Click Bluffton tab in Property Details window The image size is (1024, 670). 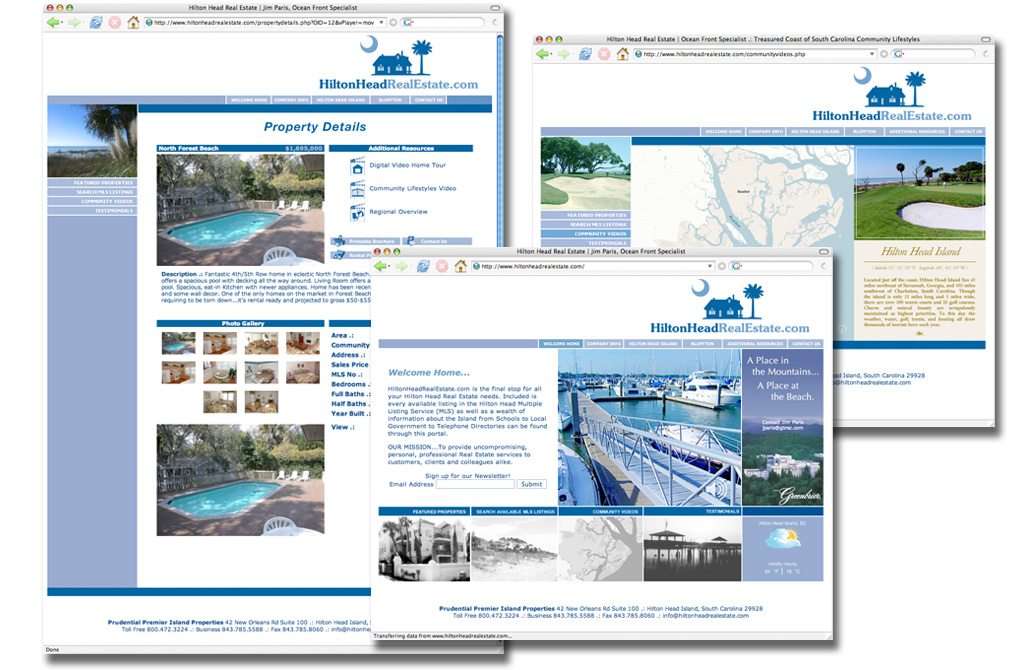(x=390, y=100)
